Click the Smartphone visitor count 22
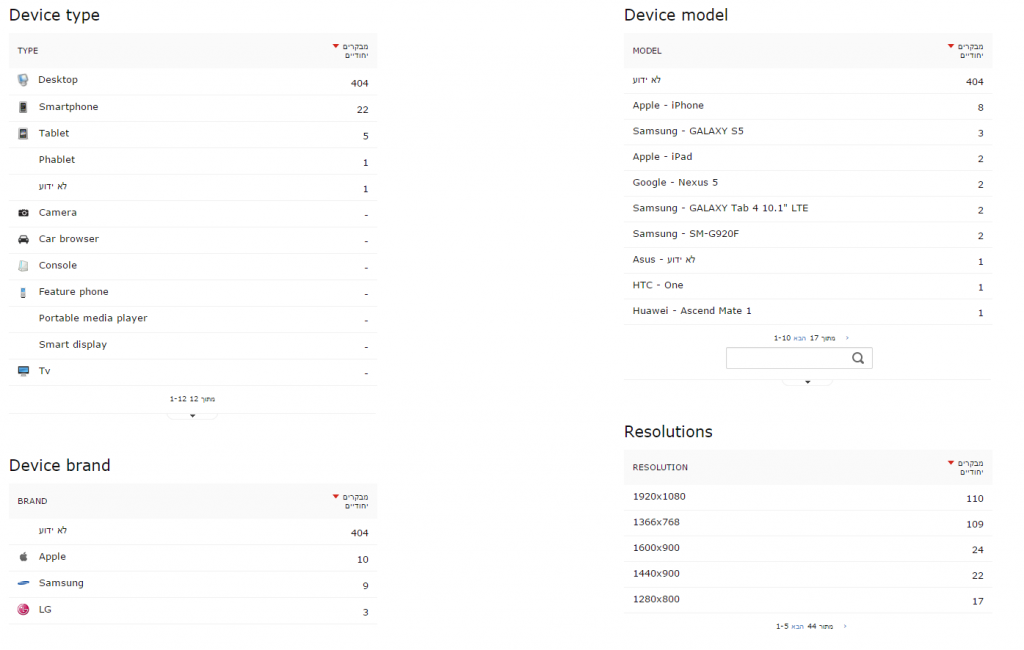Viewport: 1024px width, 650px height. pos(362,110)
